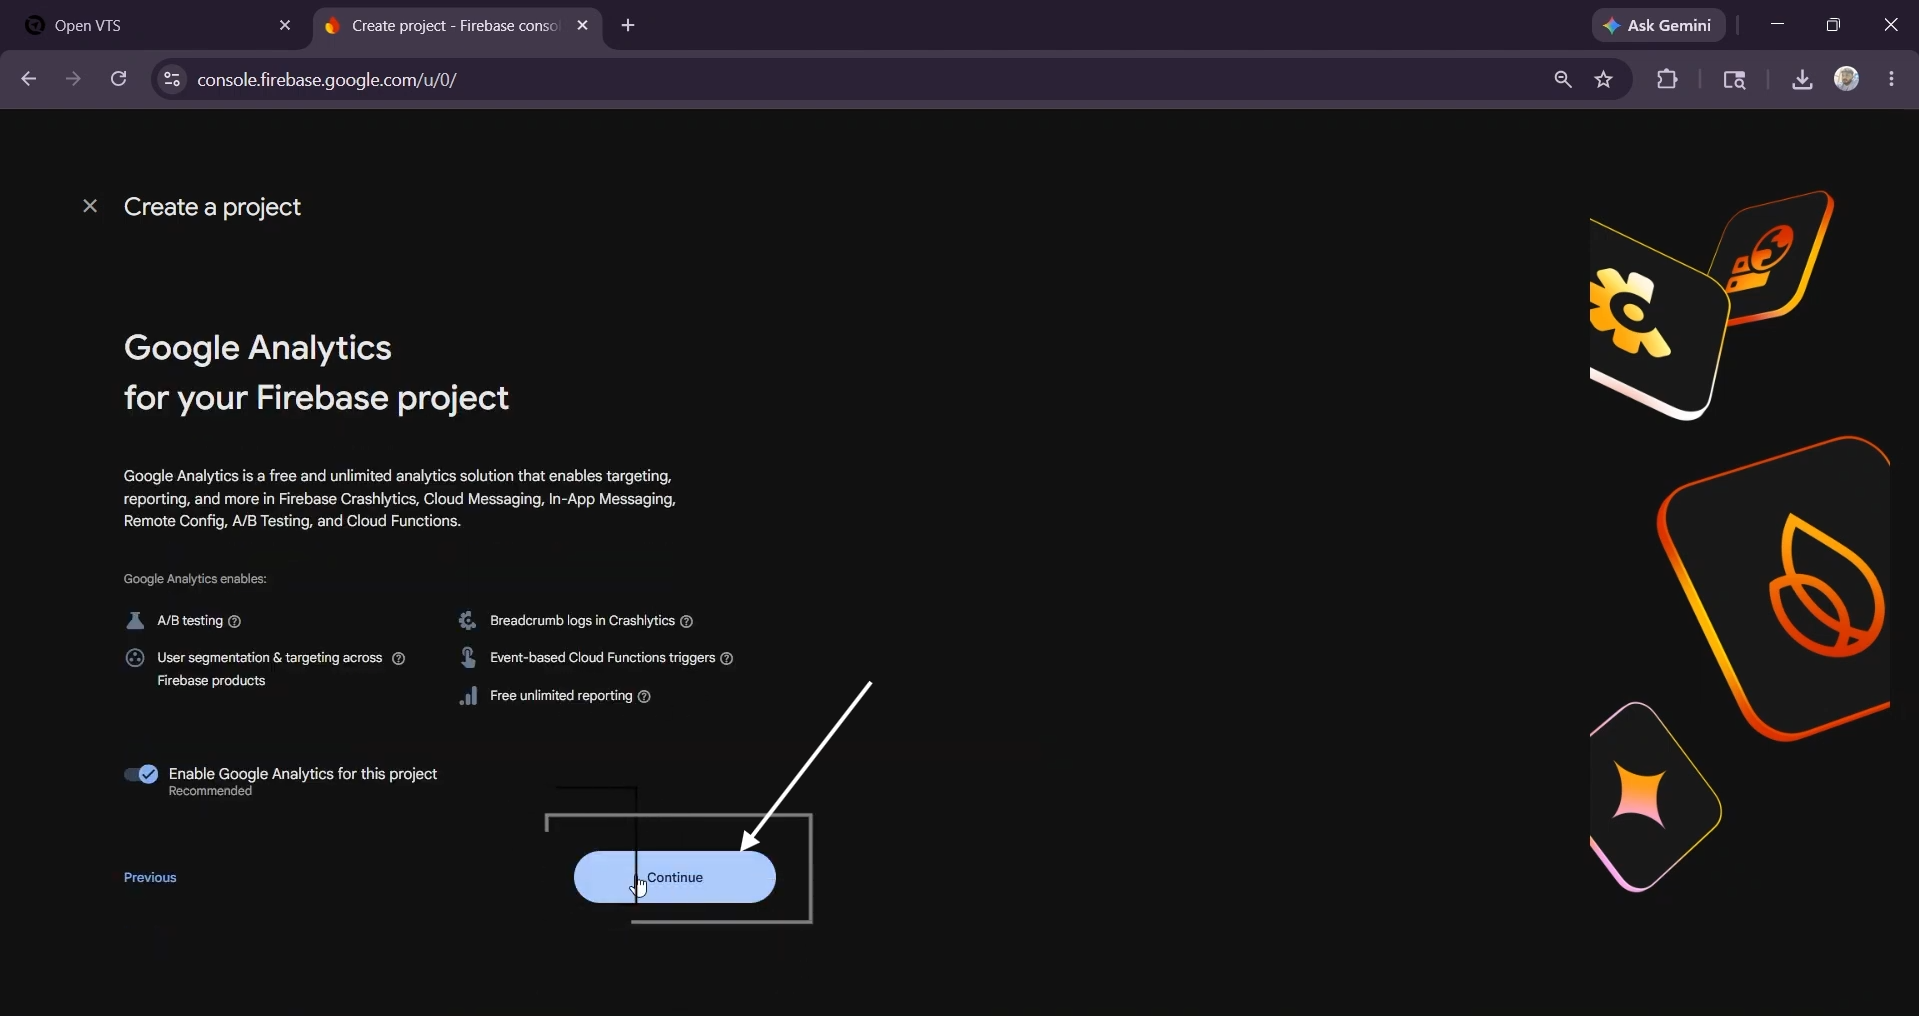Viewport: 1919px width, 1016px height.
Task: Open a new browser tab
Action: click(x=629, y=26)
